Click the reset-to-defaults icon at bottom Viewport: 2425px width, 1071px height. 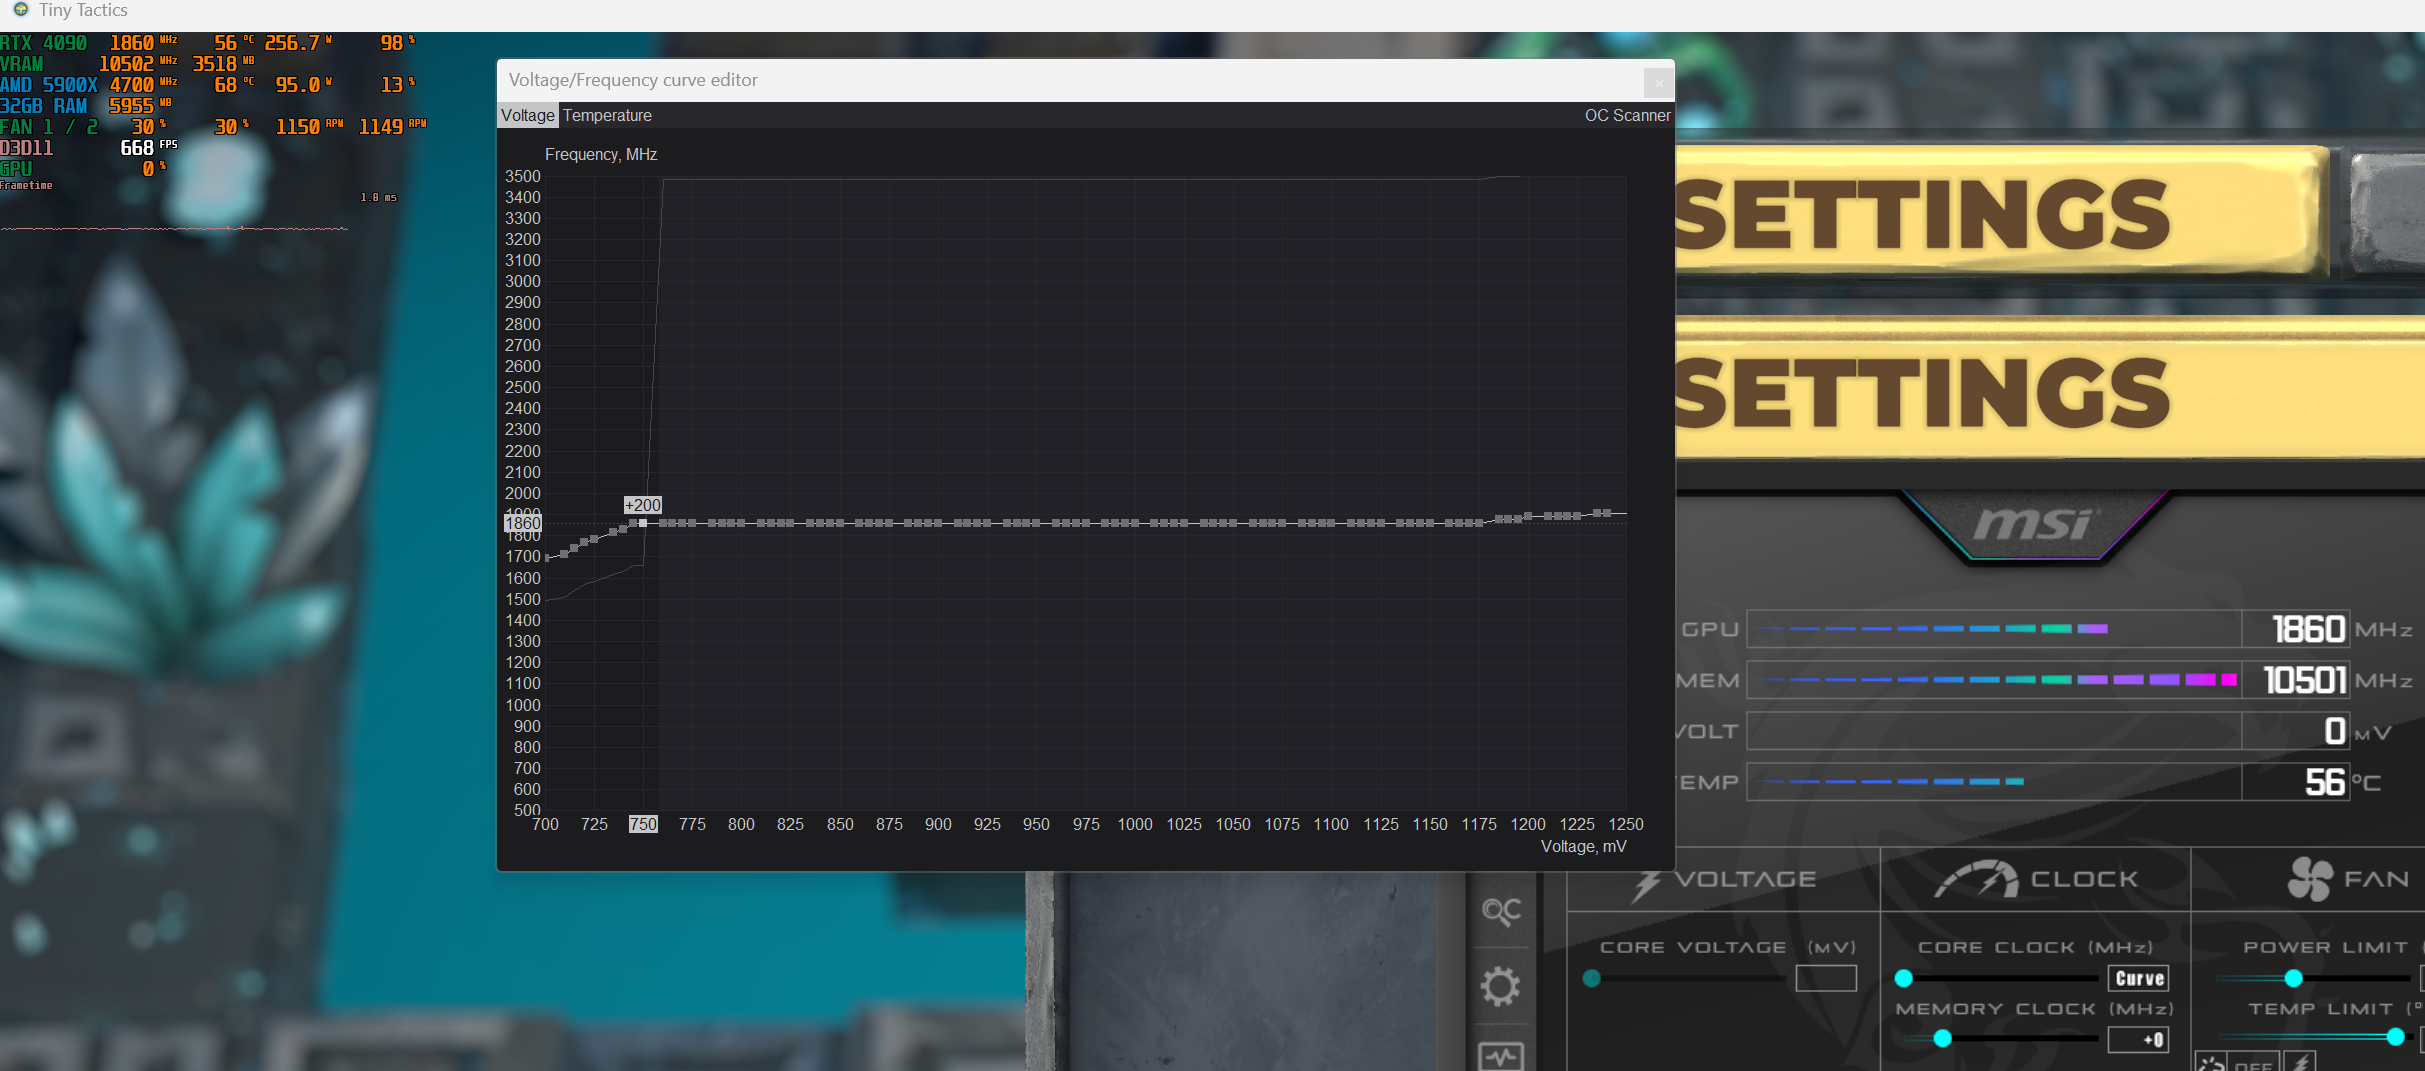coord(2210,1065)
